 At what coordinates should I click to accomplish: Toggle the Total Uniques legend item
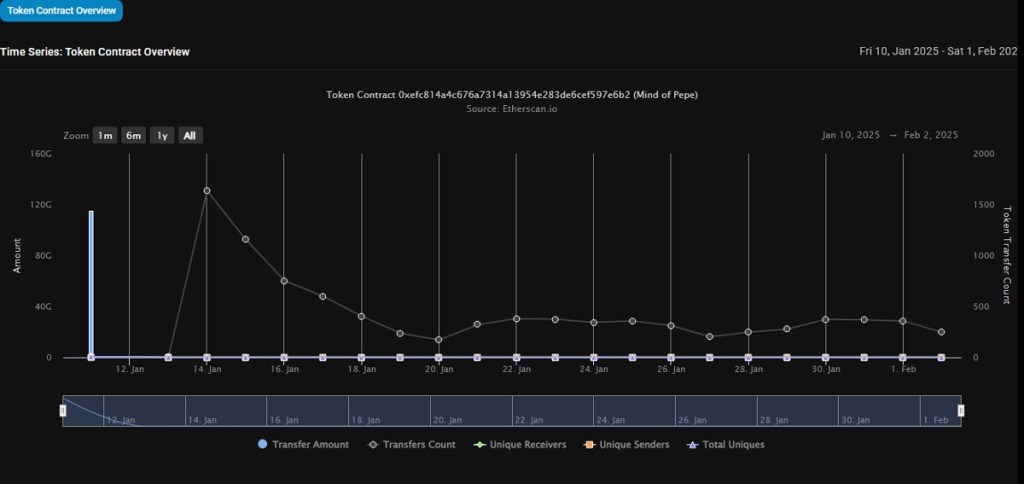click(x=725, y=444)
